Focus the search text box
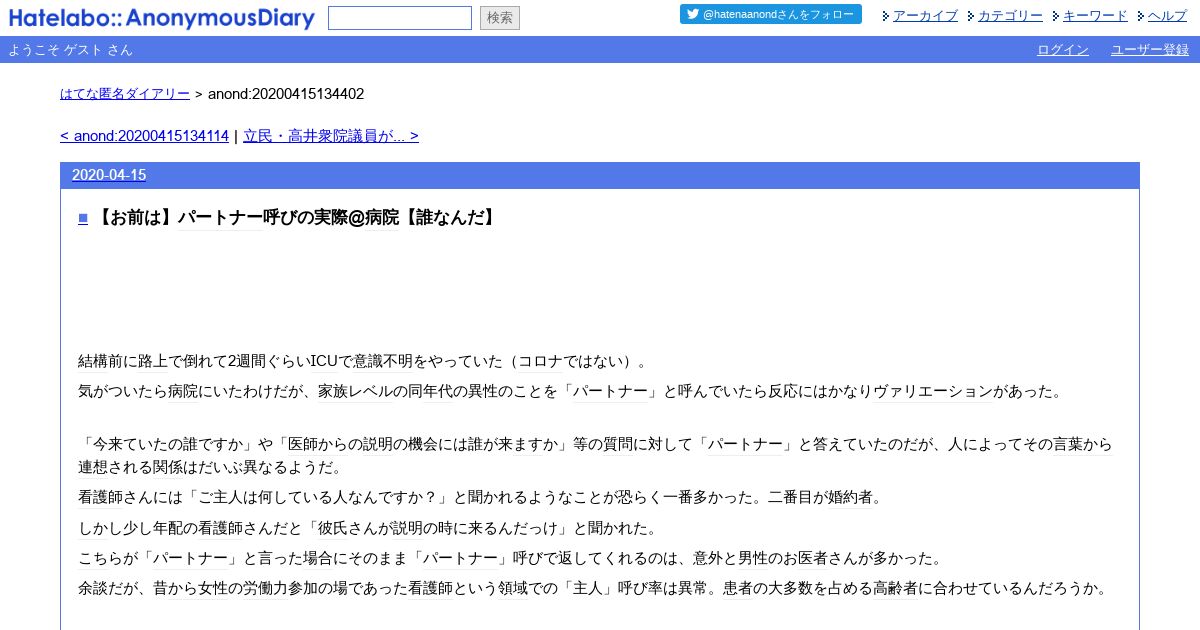This screenshot has height=630, width=1200. tap(400, 18)
